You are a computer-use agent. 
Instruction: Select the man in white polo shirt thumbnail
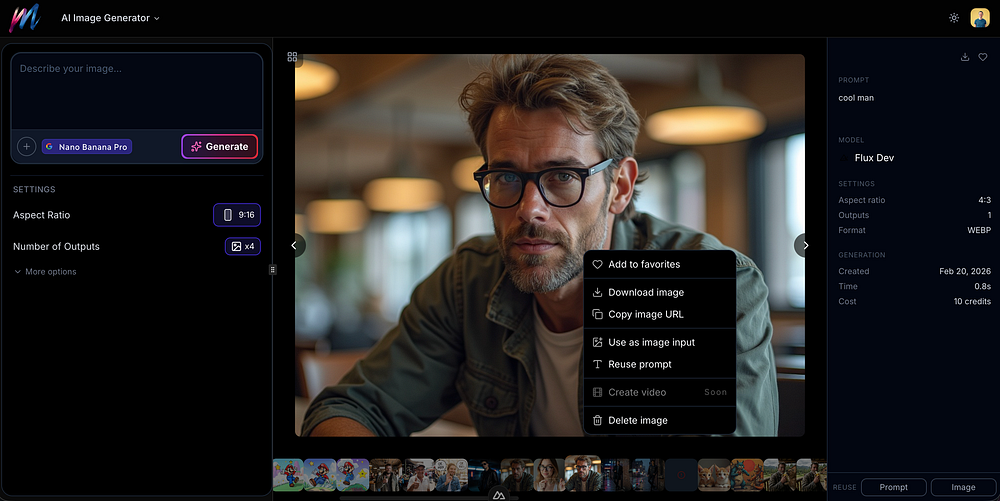point(418,475)
